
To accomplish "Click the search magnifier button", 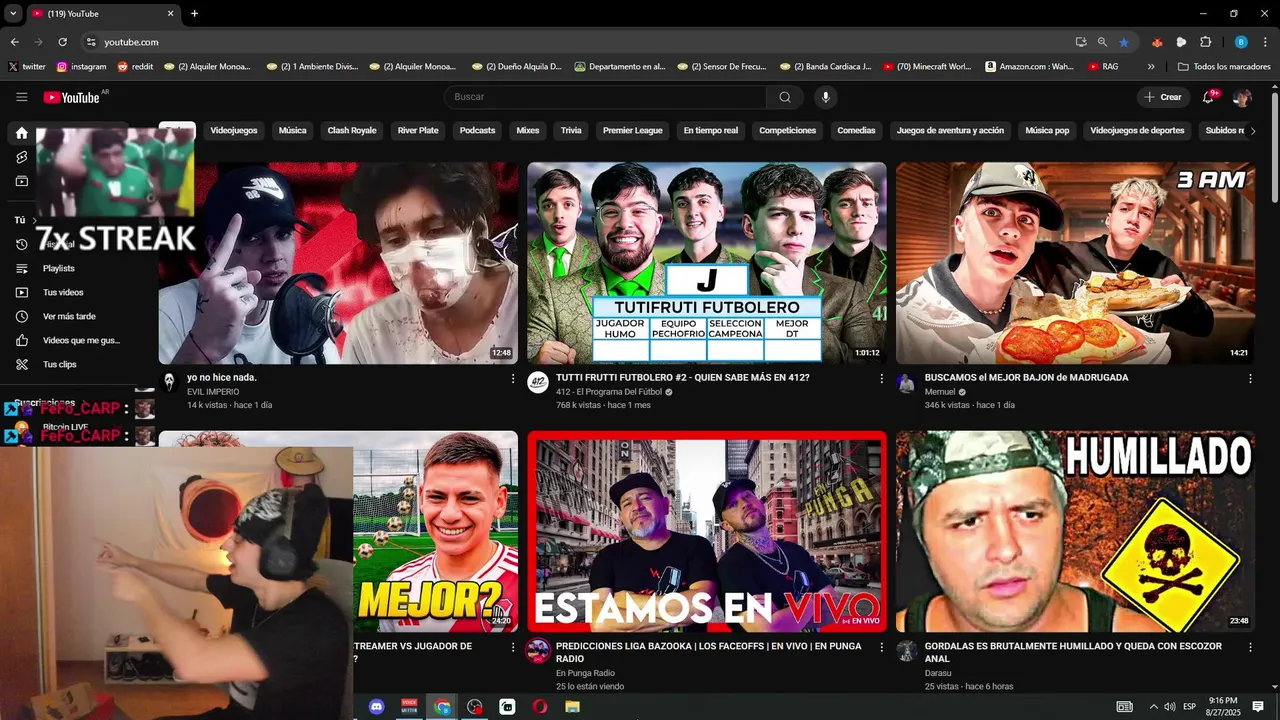I will pyautogui.click(x=785, y=97).
